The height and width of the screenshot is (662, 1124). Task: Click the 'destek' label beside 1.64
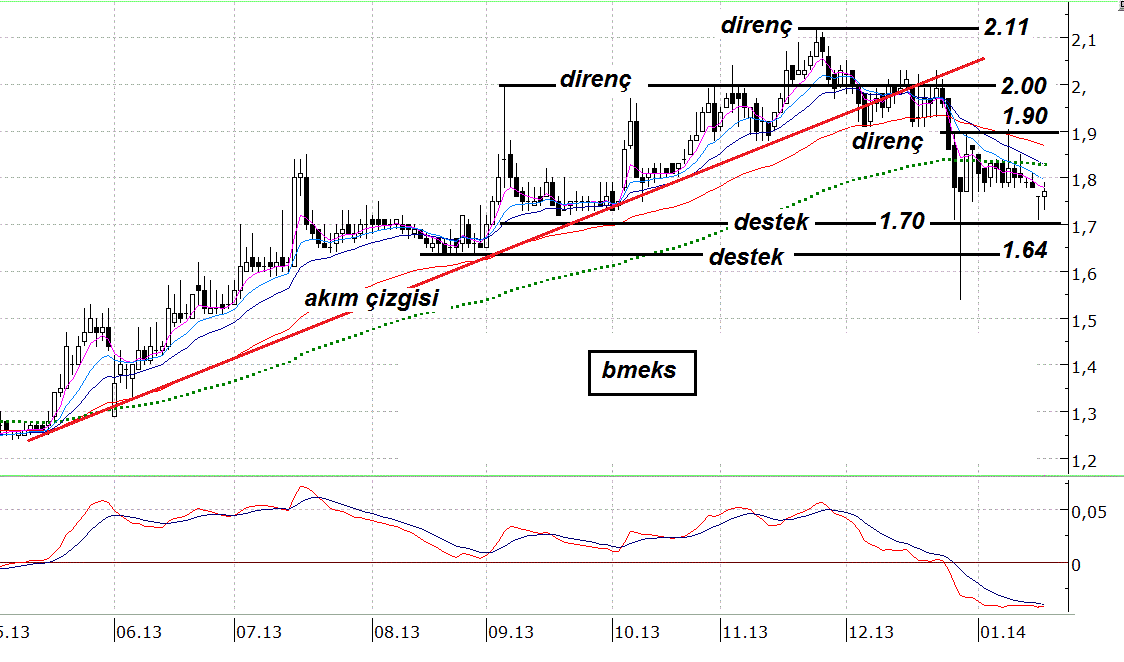(x=746, y=257)
